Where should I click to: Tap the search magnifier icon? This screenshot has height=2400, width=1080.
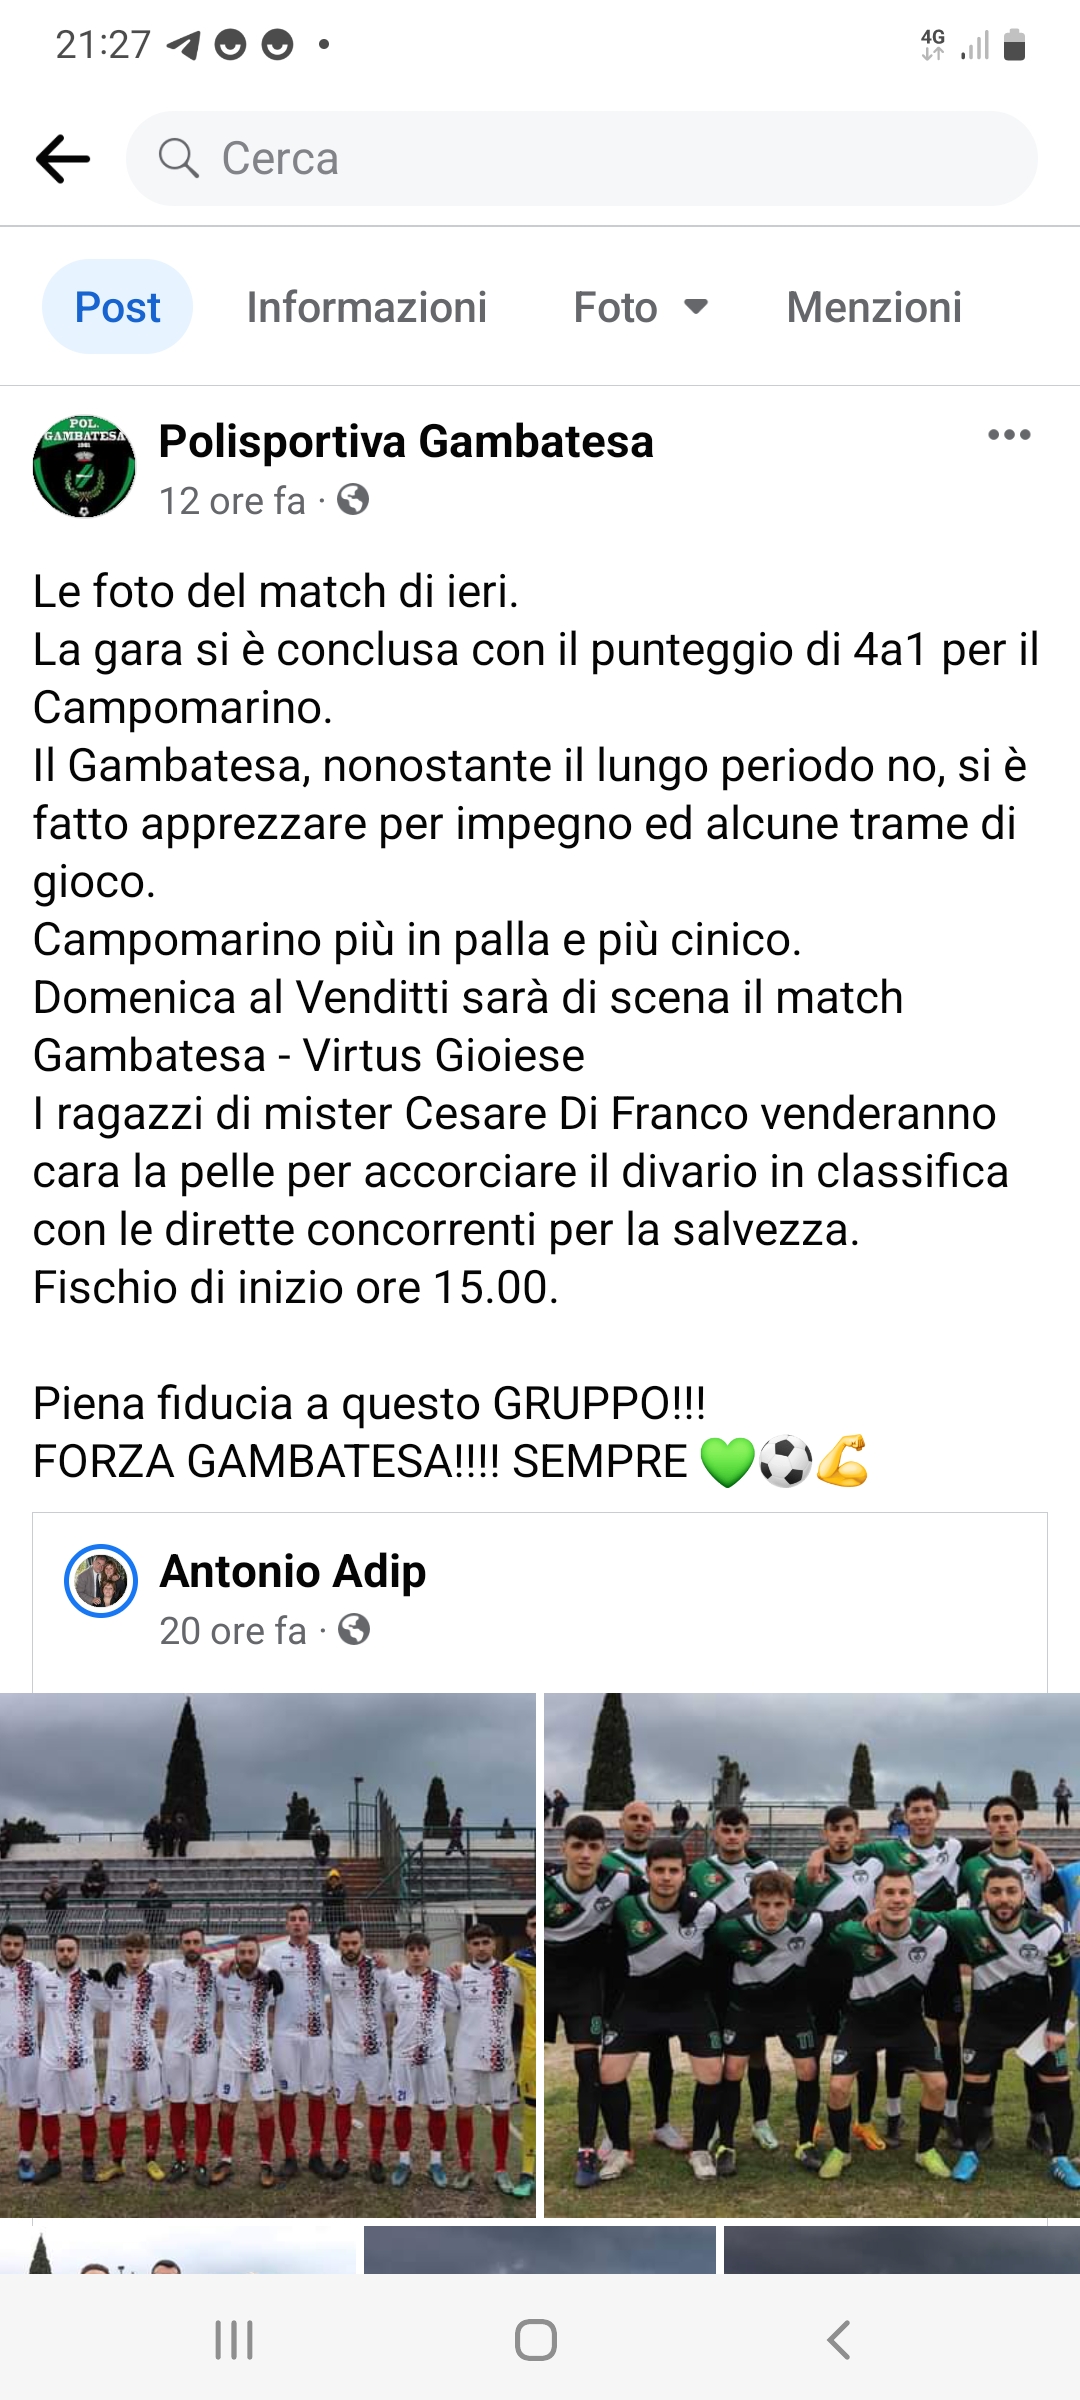(179, 158)
